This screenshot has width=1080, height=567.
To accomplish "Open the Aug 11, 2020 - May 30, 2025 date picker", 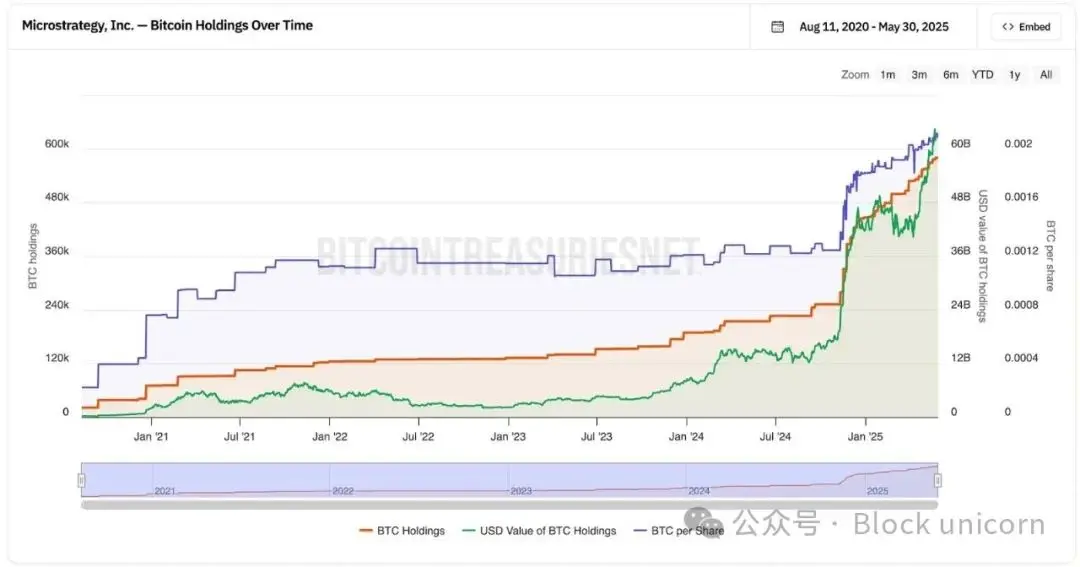I will pyautogui.click(x=873, y=27).
